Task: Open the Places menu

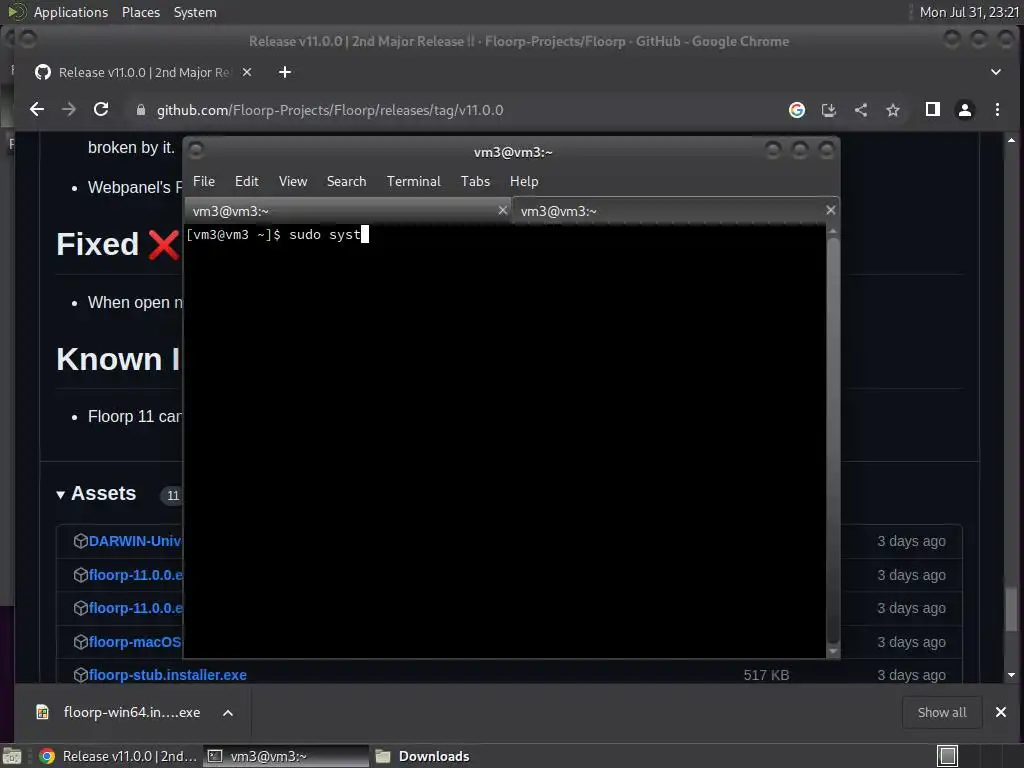Action: (140, 12)
